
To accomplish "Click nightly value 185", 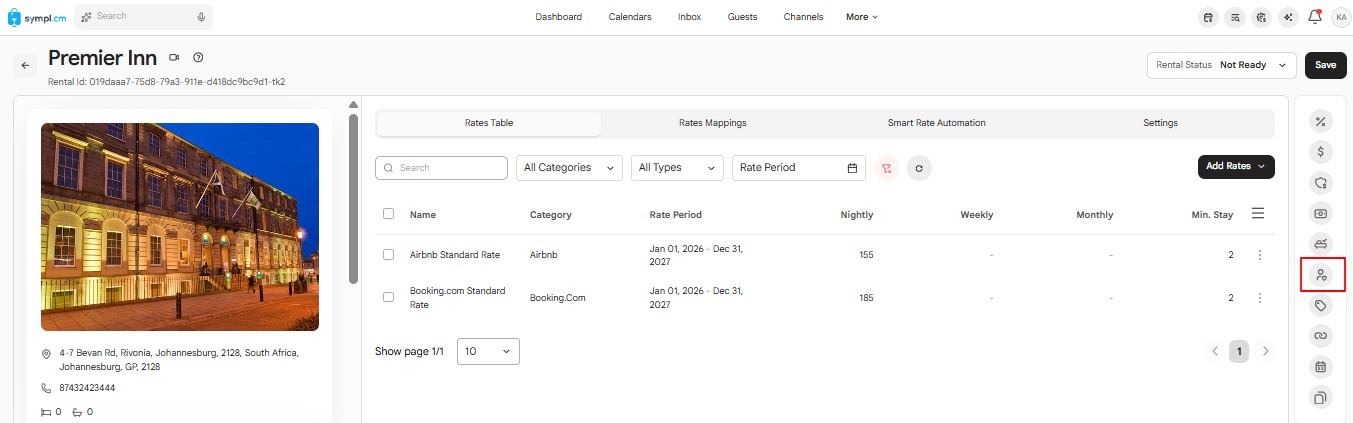I will coord(866,298).
